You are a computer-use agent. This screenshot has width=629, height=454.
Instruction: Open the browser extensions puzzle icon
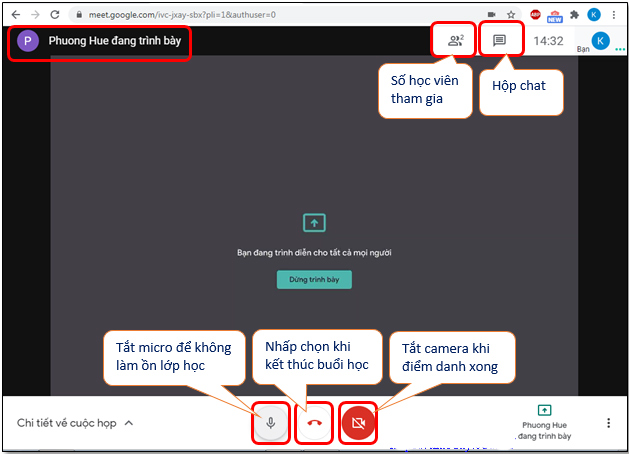point(574,15)
